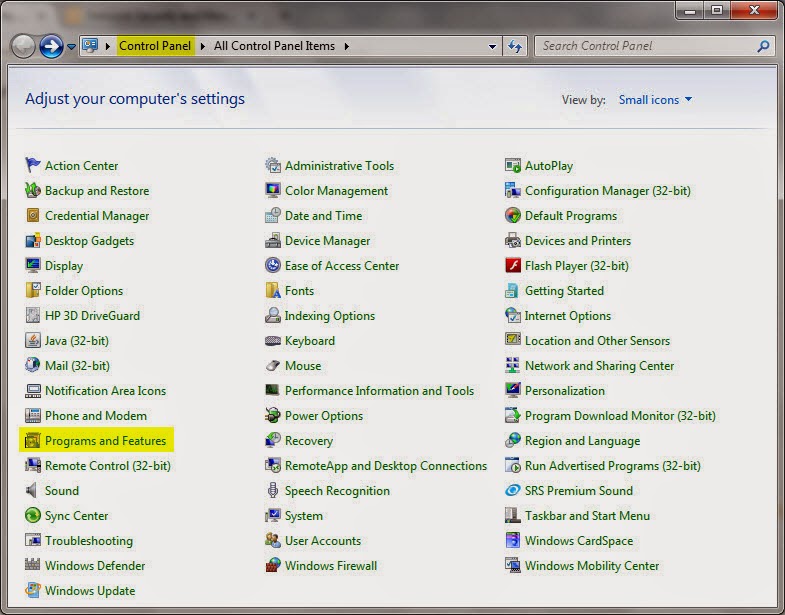Go forward with the blue Forward button
The width and height of the screenshot is (785, 615).
coord(51,47)
